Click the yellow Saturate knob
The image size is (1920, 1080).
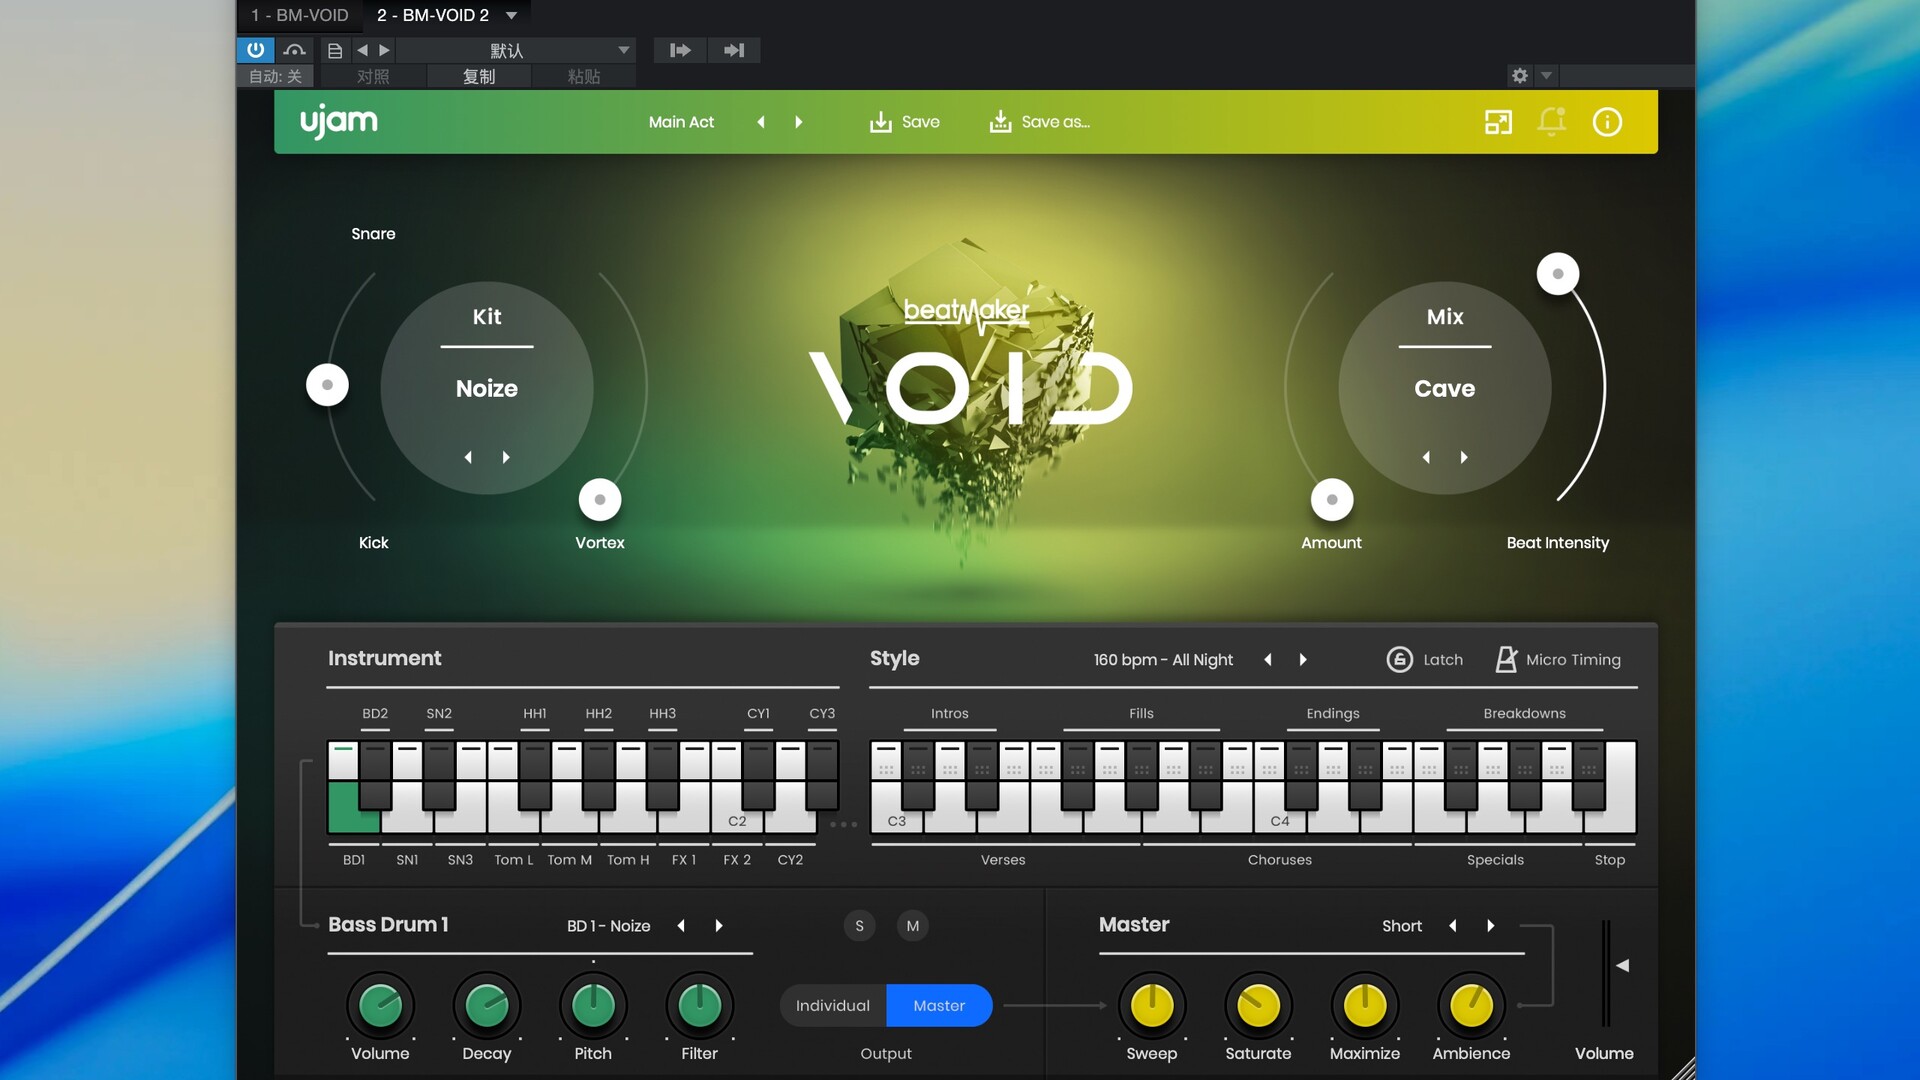coord(1258,1006)
